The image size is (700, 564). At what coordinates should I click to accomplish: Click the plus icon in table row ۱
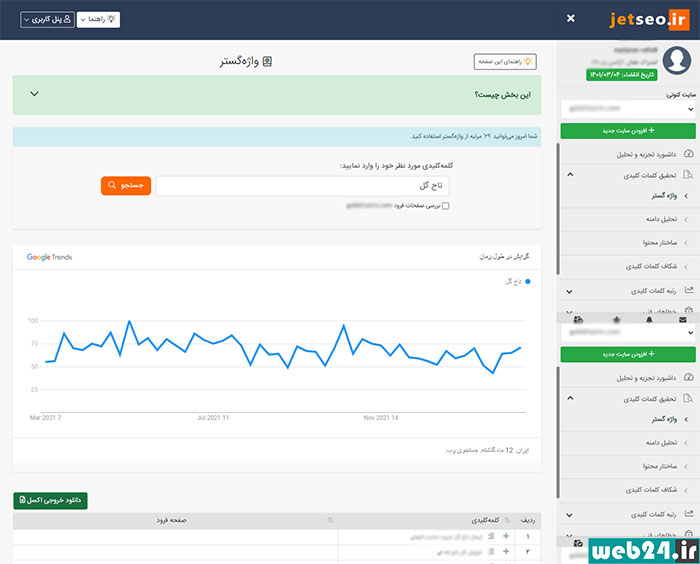tap(506, 536)
